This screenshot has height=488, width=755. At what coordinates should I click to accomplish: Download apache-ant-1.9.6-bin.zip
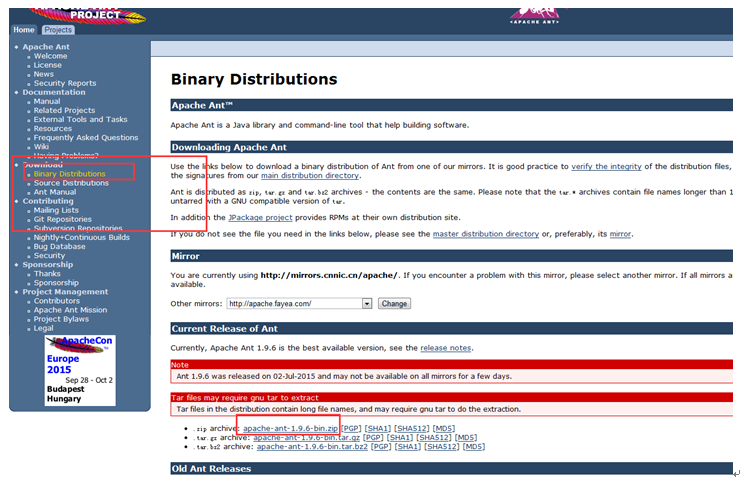[x=290, y=429]
